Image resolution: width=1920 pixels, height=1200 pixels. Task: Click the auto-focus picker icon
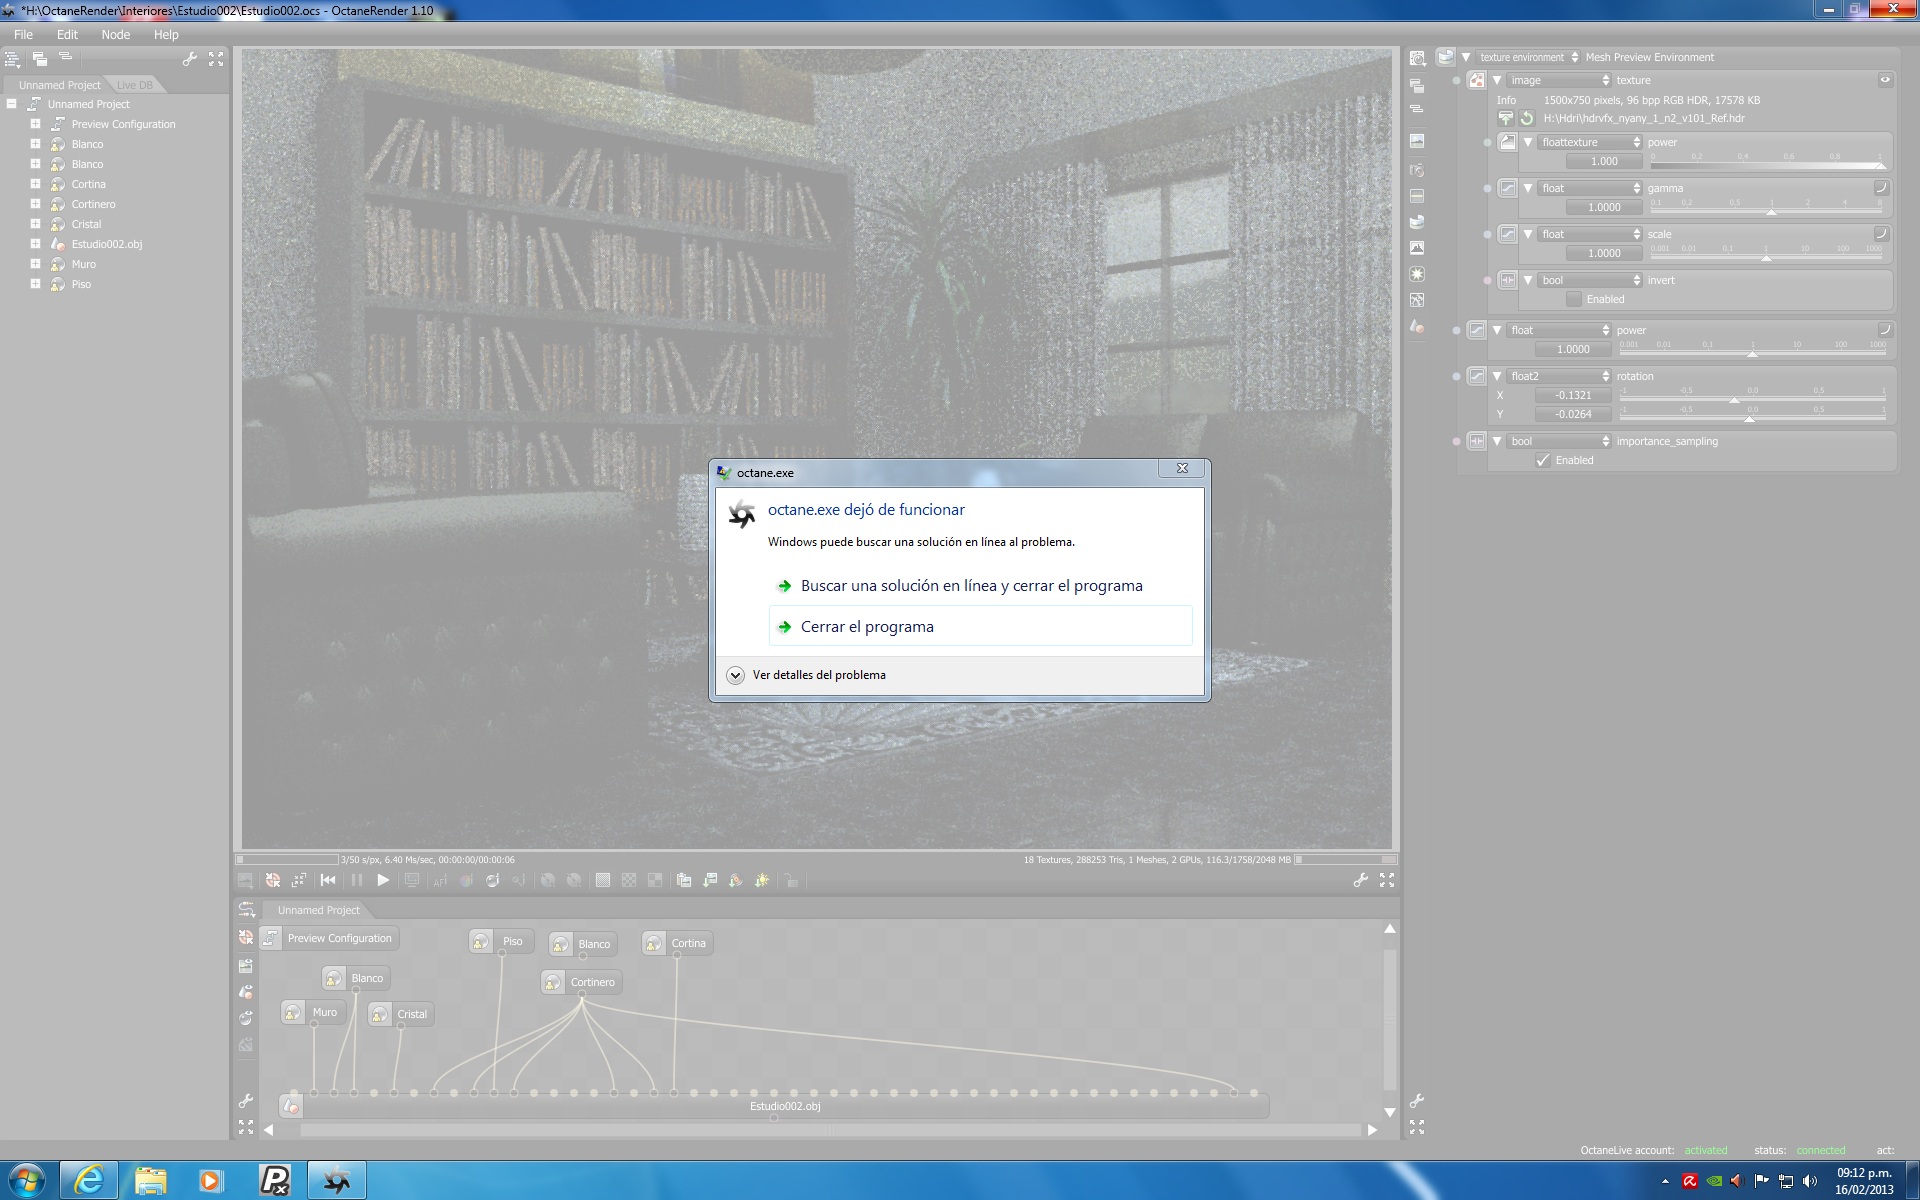pyautogui.click(x=440, y=880)
